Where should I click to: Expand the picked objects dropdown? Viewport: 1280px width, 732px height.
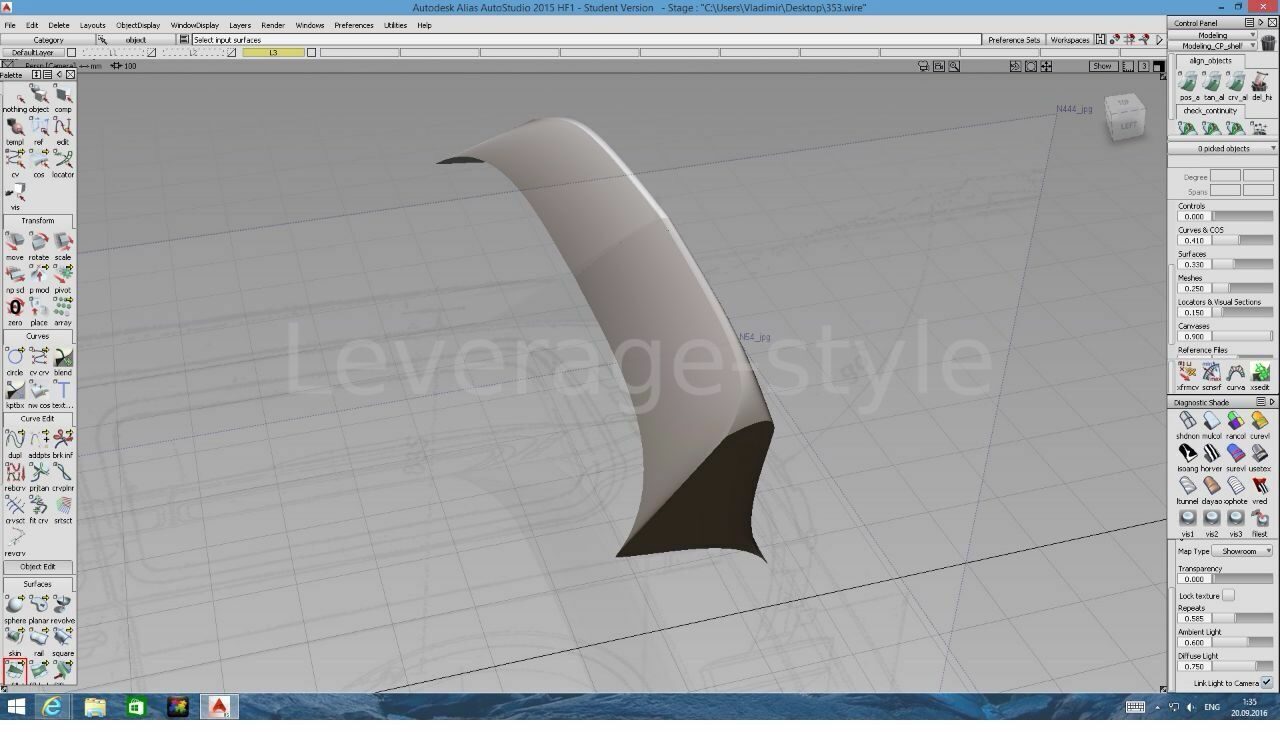click(x=1224, y=148)
